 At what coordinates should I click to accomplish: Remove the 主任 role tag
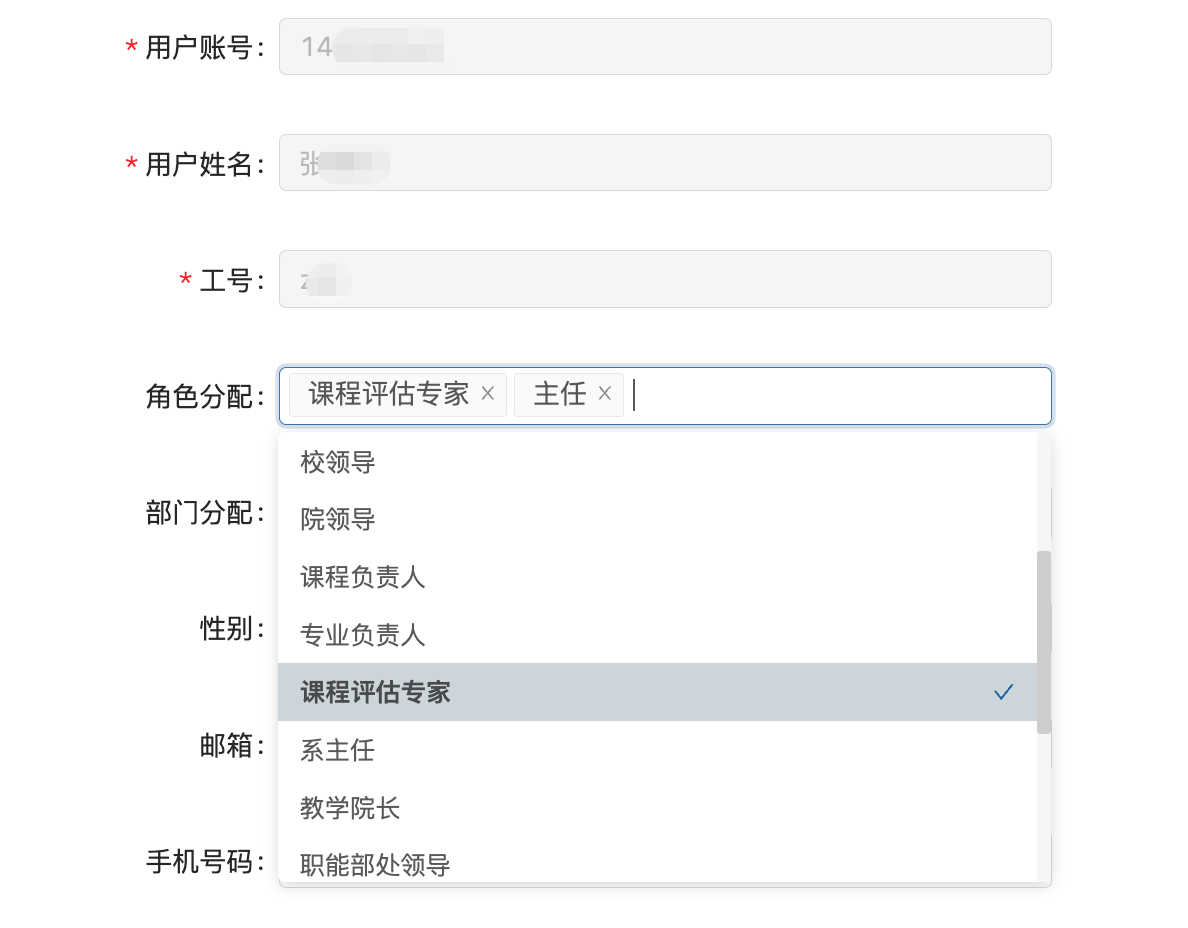tap(604, 394)
